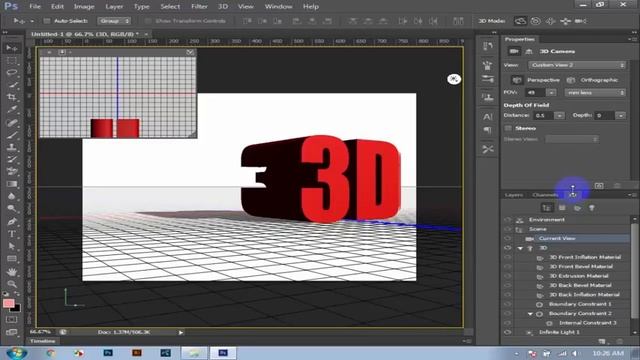Select 3D Front Inflation Material row

click(x=584, y=257)
